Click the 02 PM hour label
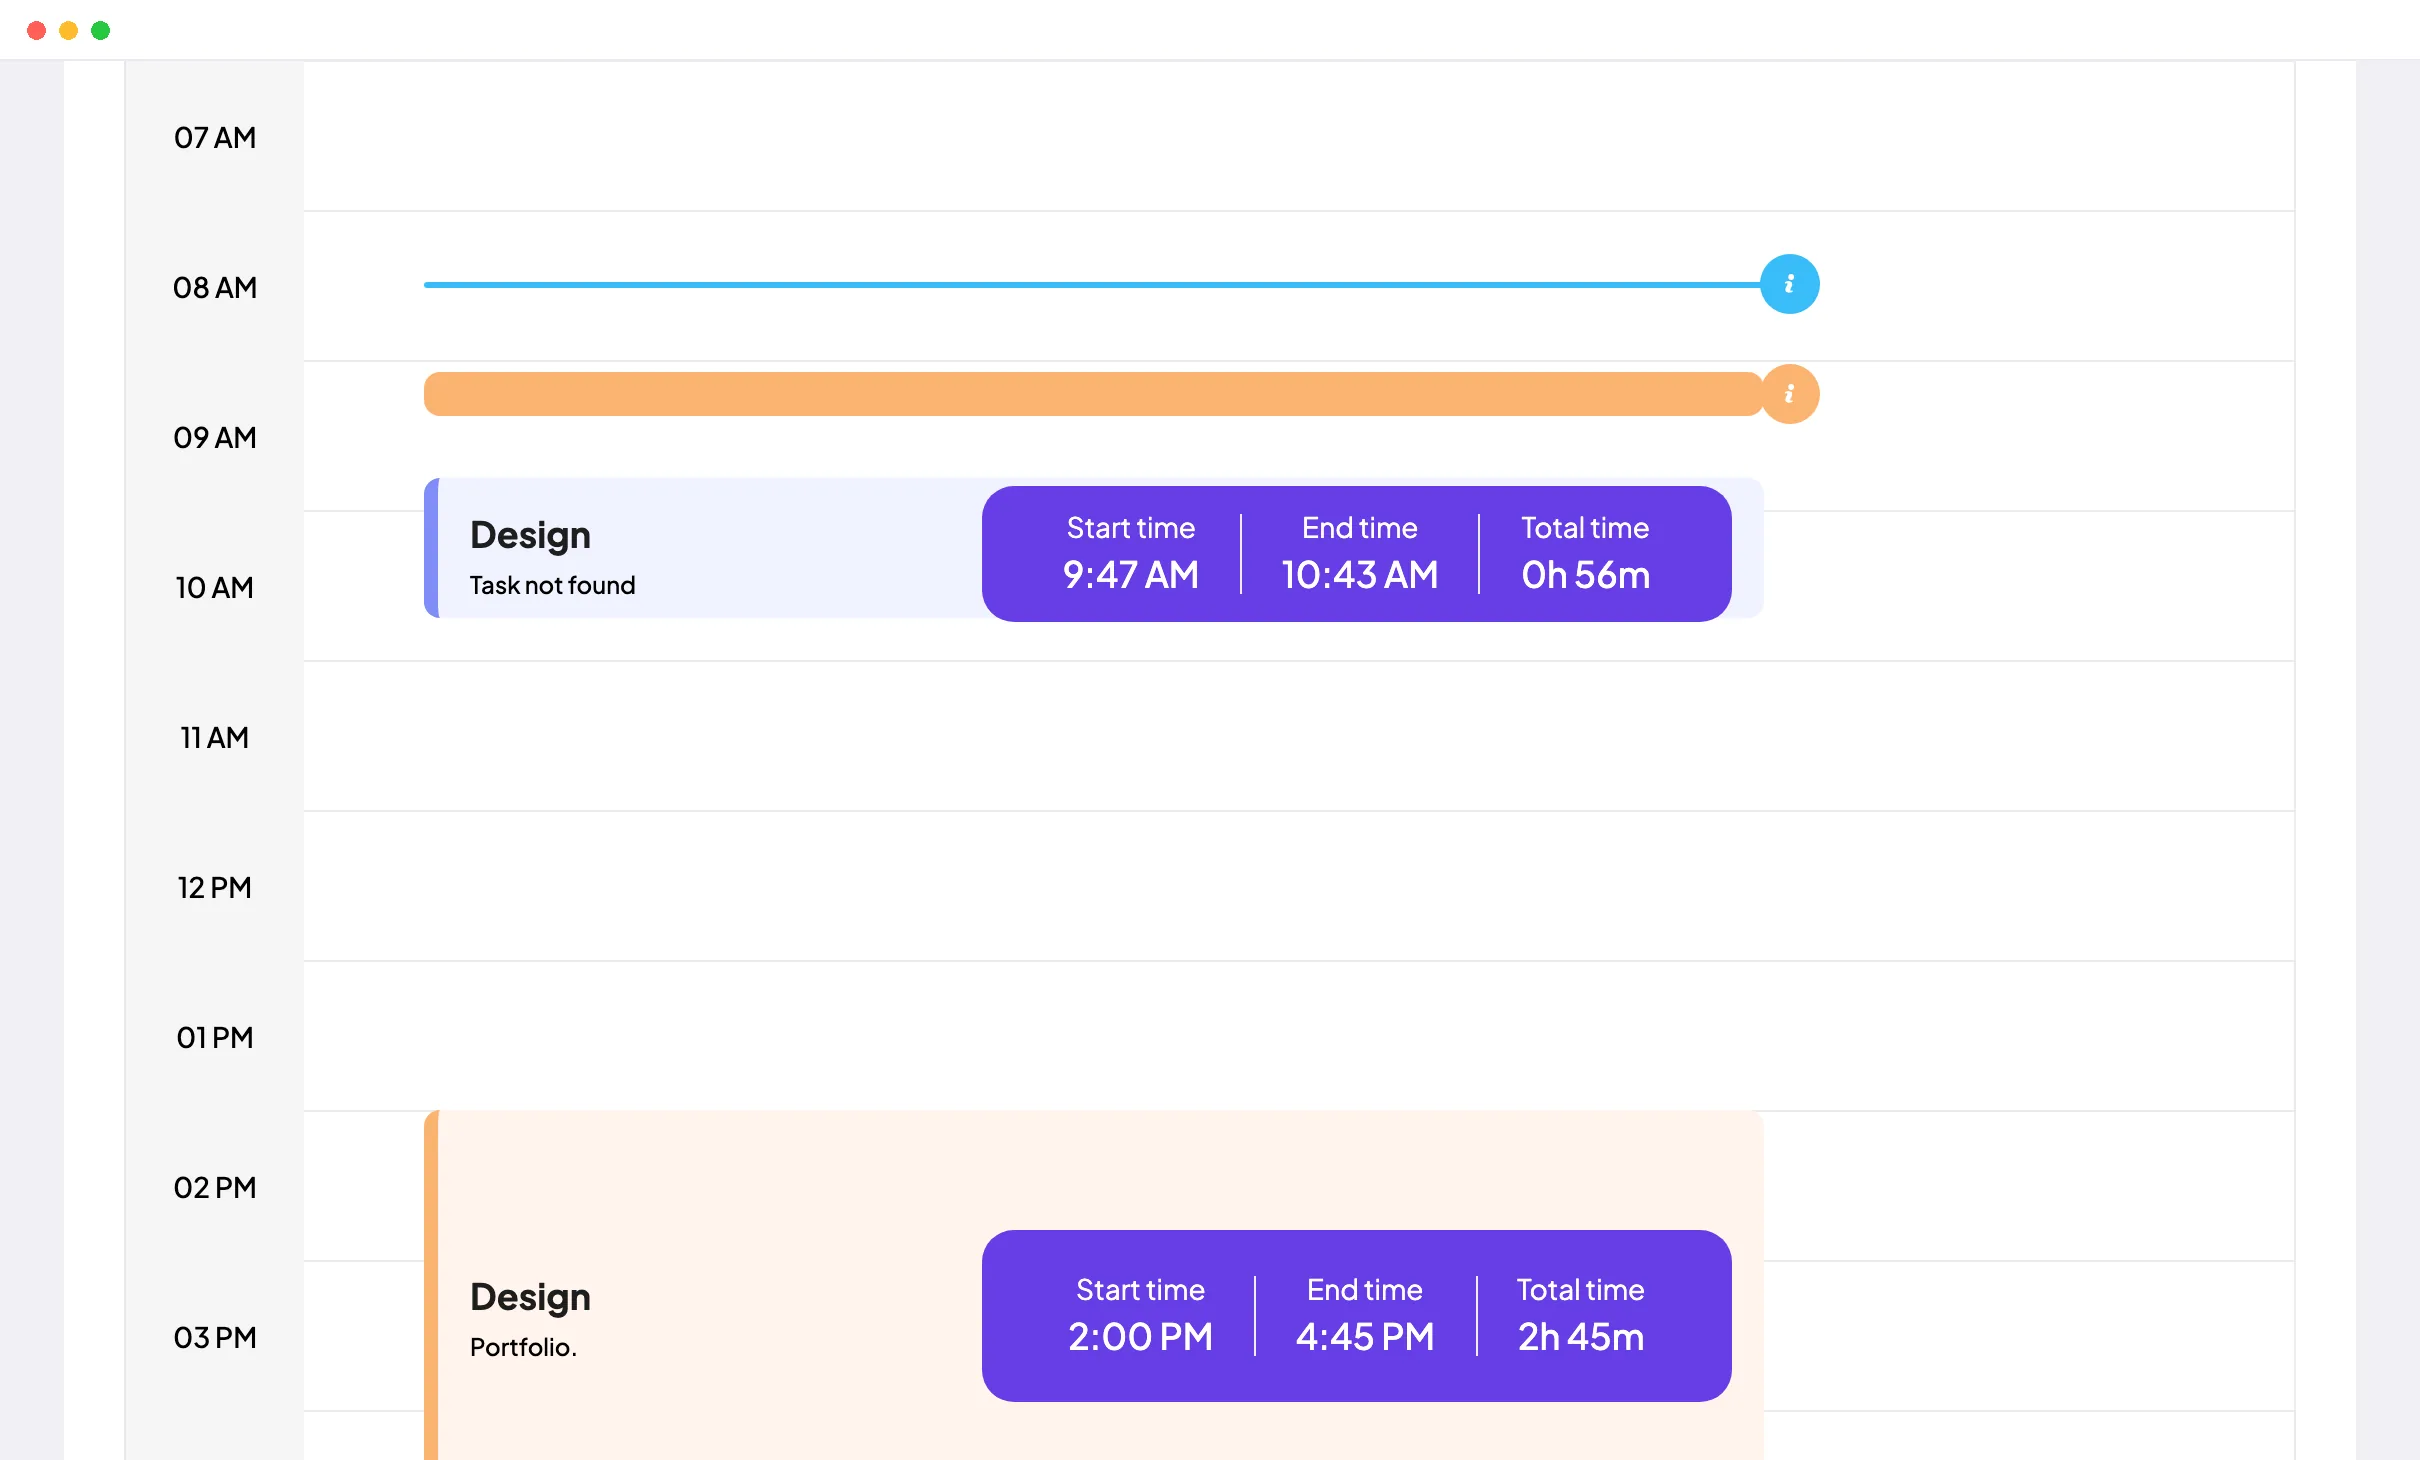This screenshot has width=2420, height=1460. pos(215,1187)
